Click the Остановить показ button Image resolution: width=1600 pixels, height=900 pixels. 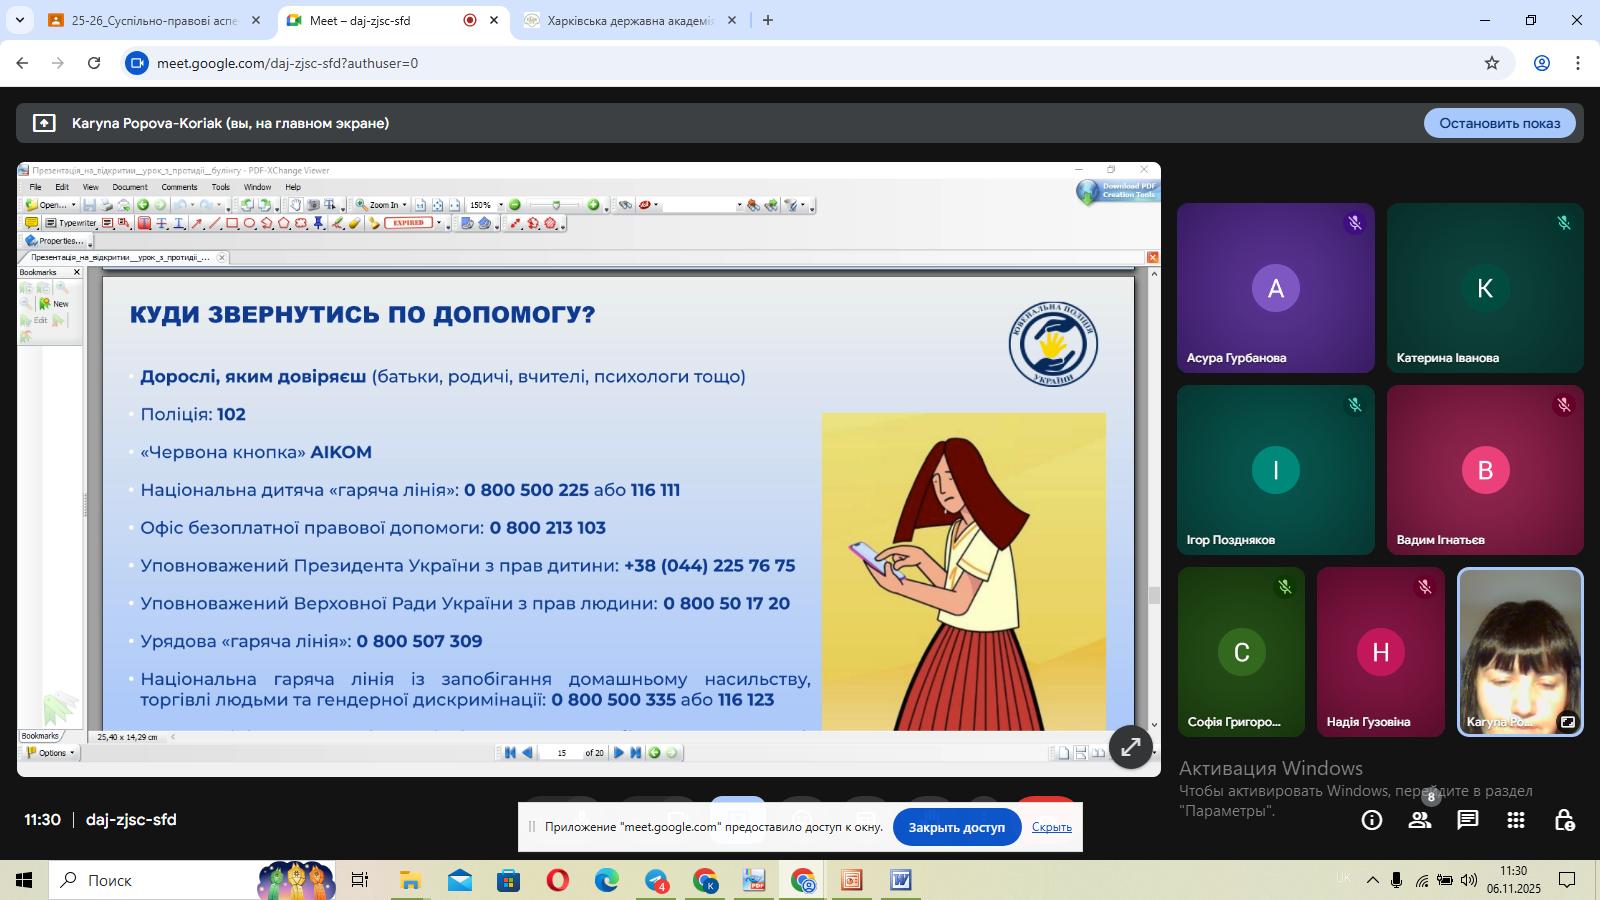1499,123
